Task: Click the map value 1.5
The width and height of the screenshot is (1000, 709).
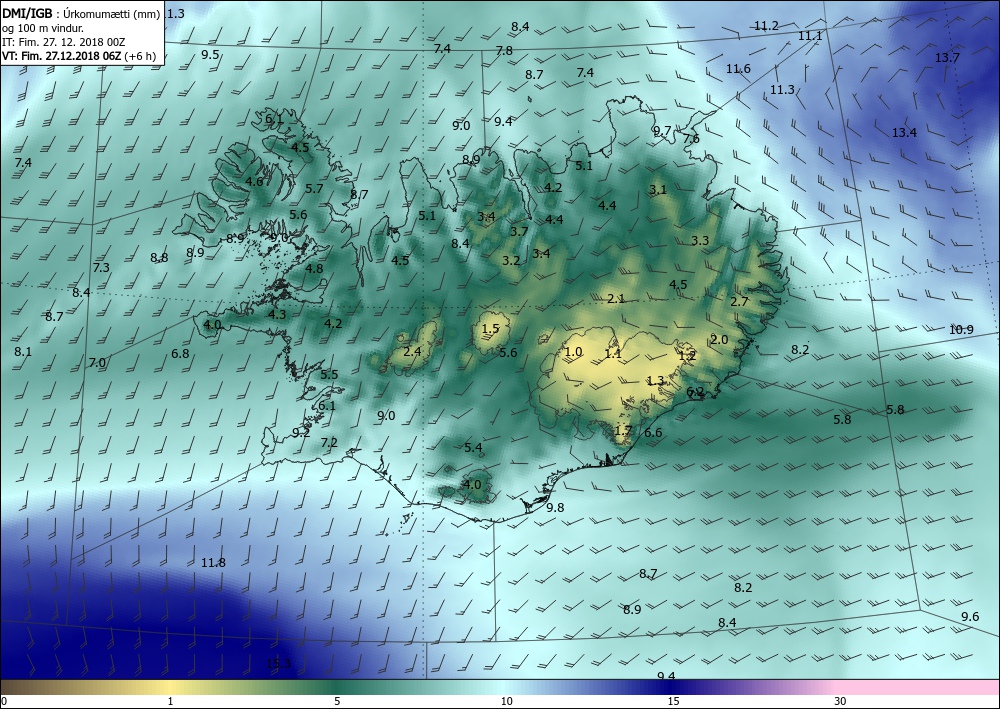Action: coord(490,330)
